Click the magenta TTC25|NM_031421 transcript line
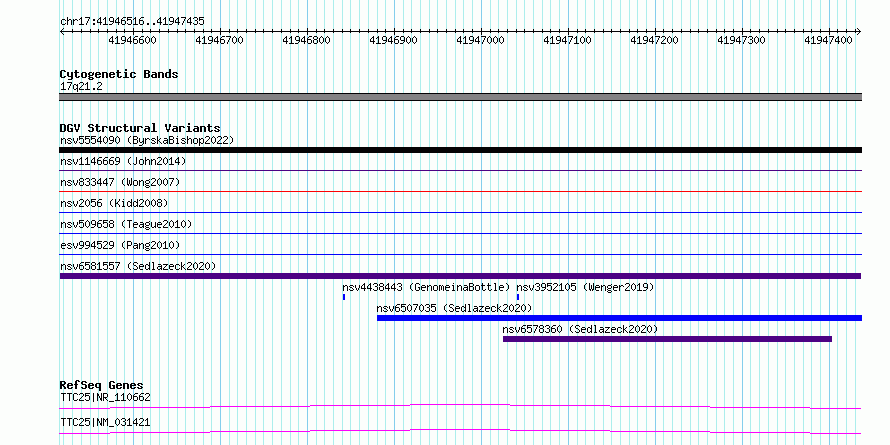 tap(460, 431)
